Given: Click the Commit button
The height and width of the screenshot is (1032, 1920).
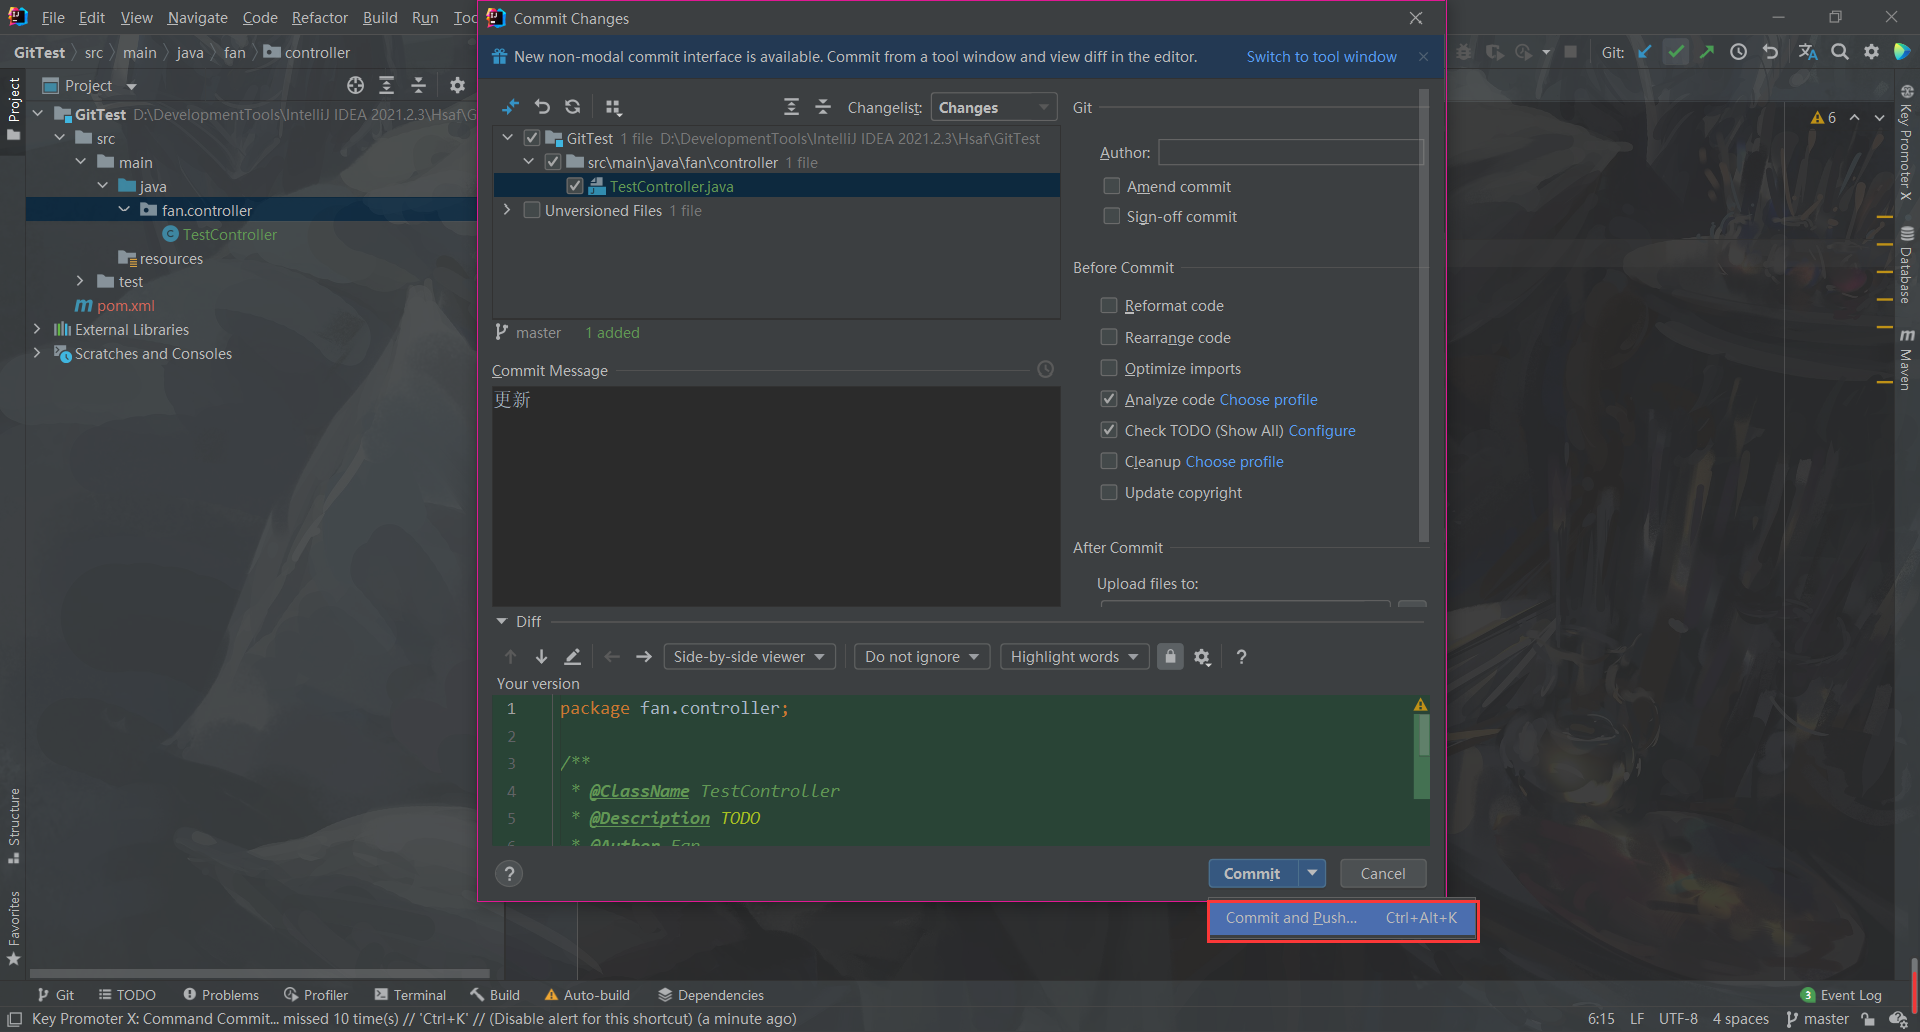Looking at the screenshot, I should [1253, 873].
